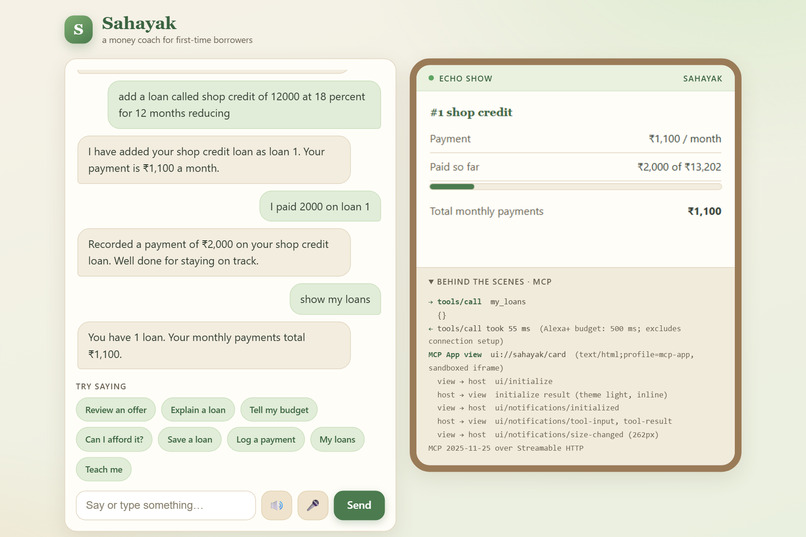Viewport: 806px width, 537px height.
Task: Click the Paid so far progress bar
Action: 575,187
